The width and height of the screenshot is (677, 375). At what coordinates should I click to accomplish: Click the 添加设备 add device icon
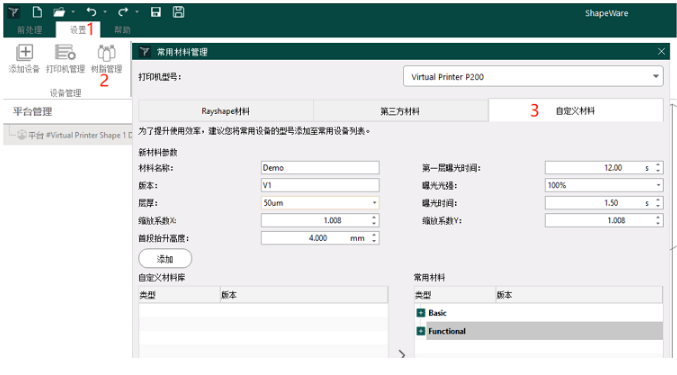pyautogui.click(x=25, y=58)
